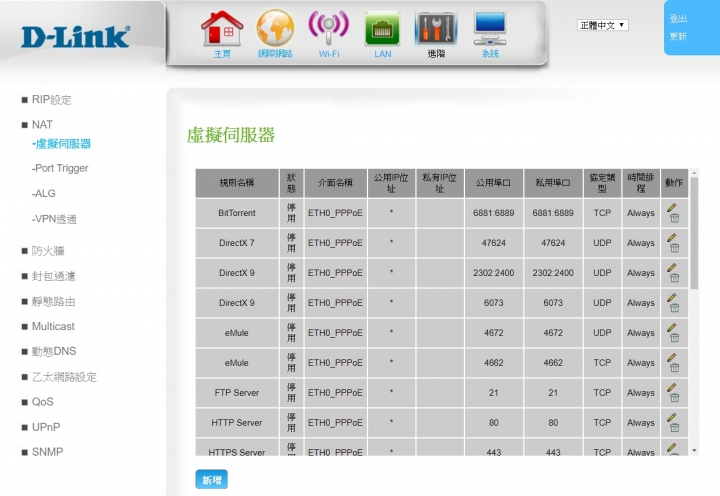Edit eMule UDP 4672 rule pencil icon
Screen dimensions: 720x496
(672, 327)
